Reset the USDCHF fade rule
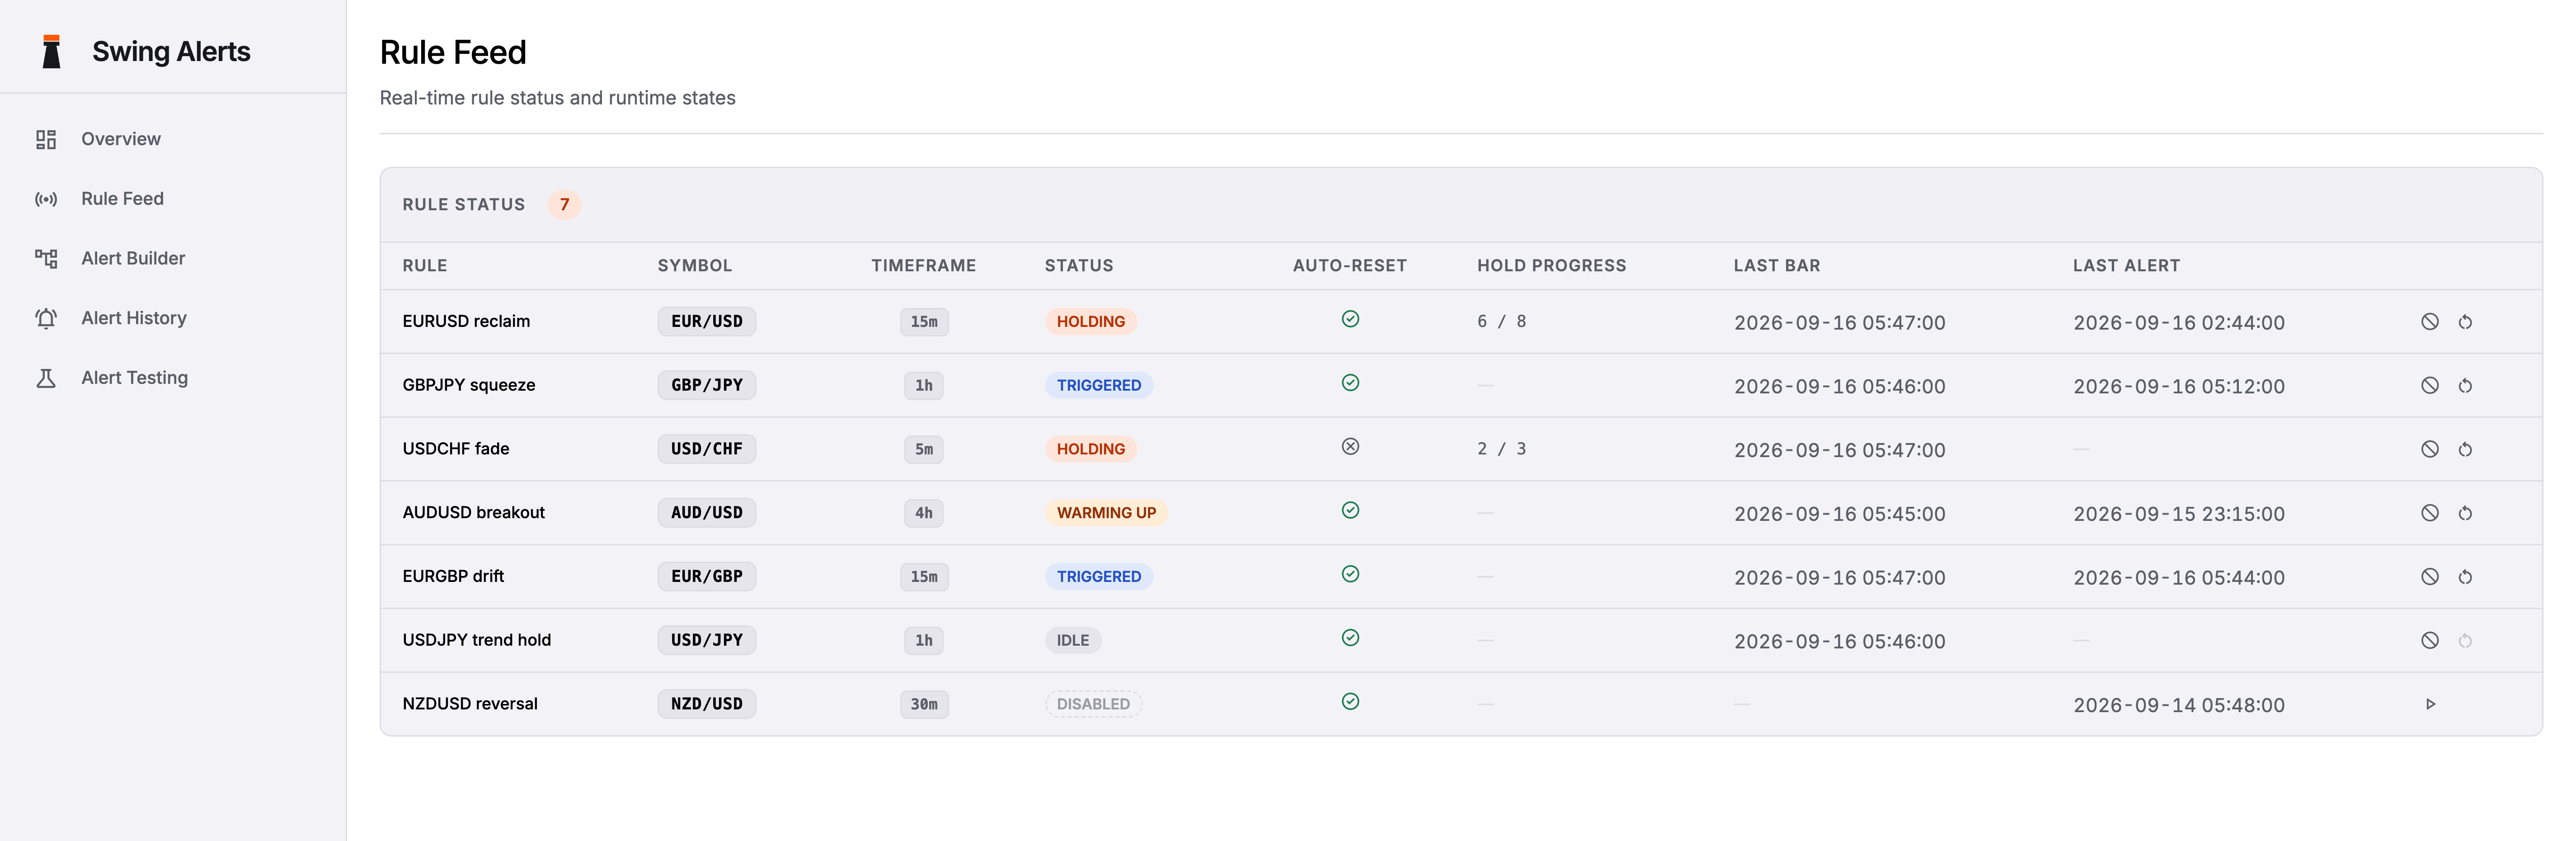The height and width of the screenshot is (841, 2576). coord(2465,449)
